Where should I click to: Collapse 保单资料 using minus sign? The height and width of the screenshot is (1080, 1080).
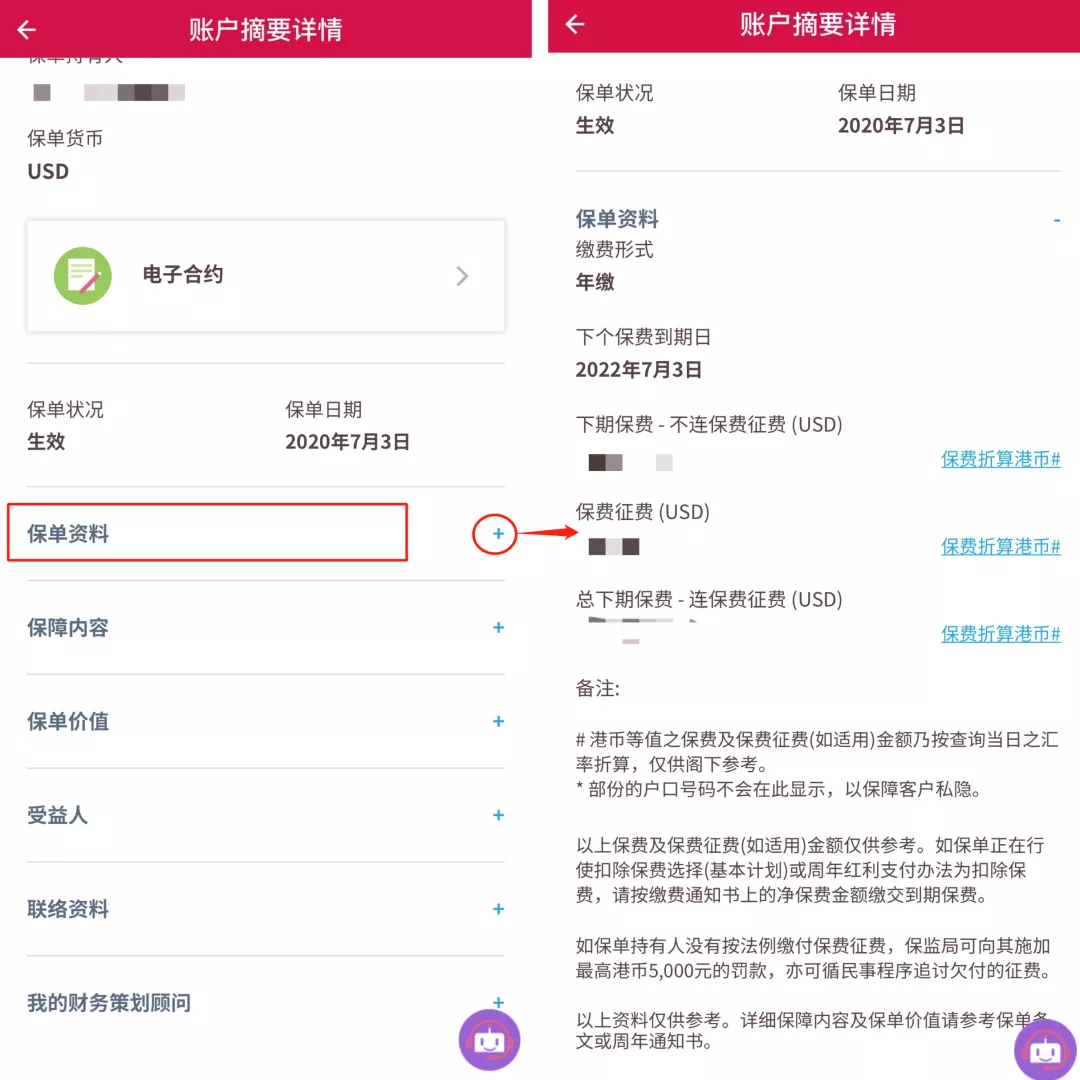tap(1057, 220)
